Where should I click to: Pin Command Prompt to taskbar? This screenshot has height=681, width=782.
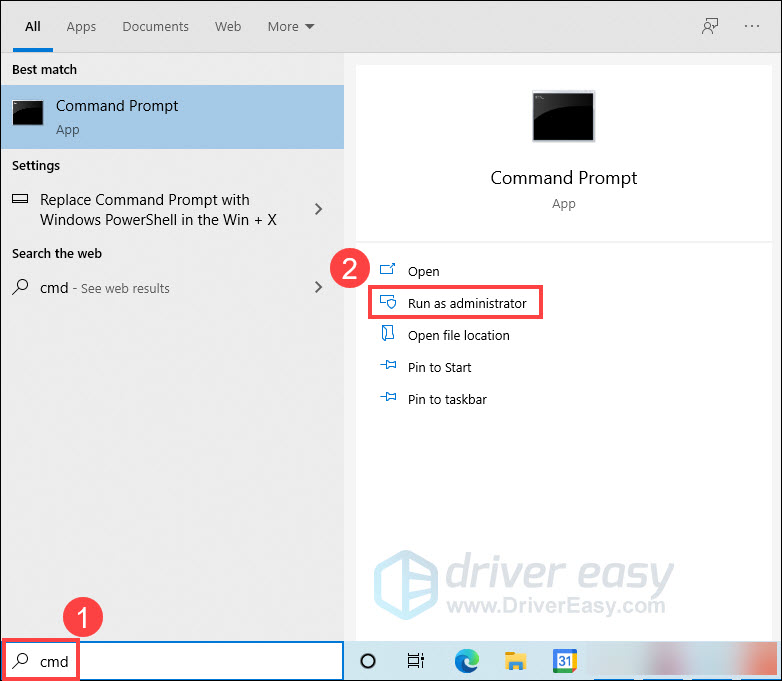click(x=447, y=399)
